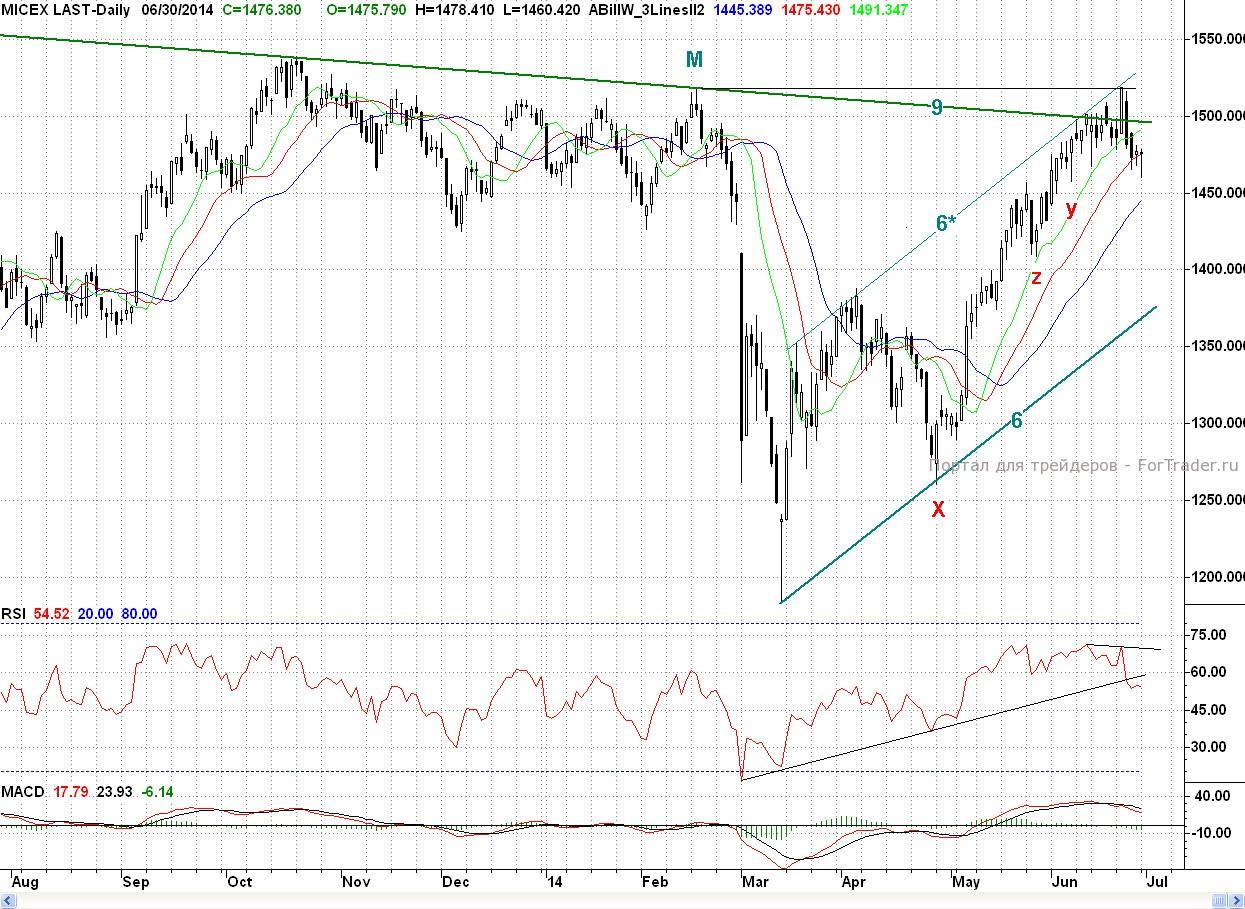Click the red y wave annotation
The image size is (1245, 909).
pyautogui.click(x=1071, y=209)
